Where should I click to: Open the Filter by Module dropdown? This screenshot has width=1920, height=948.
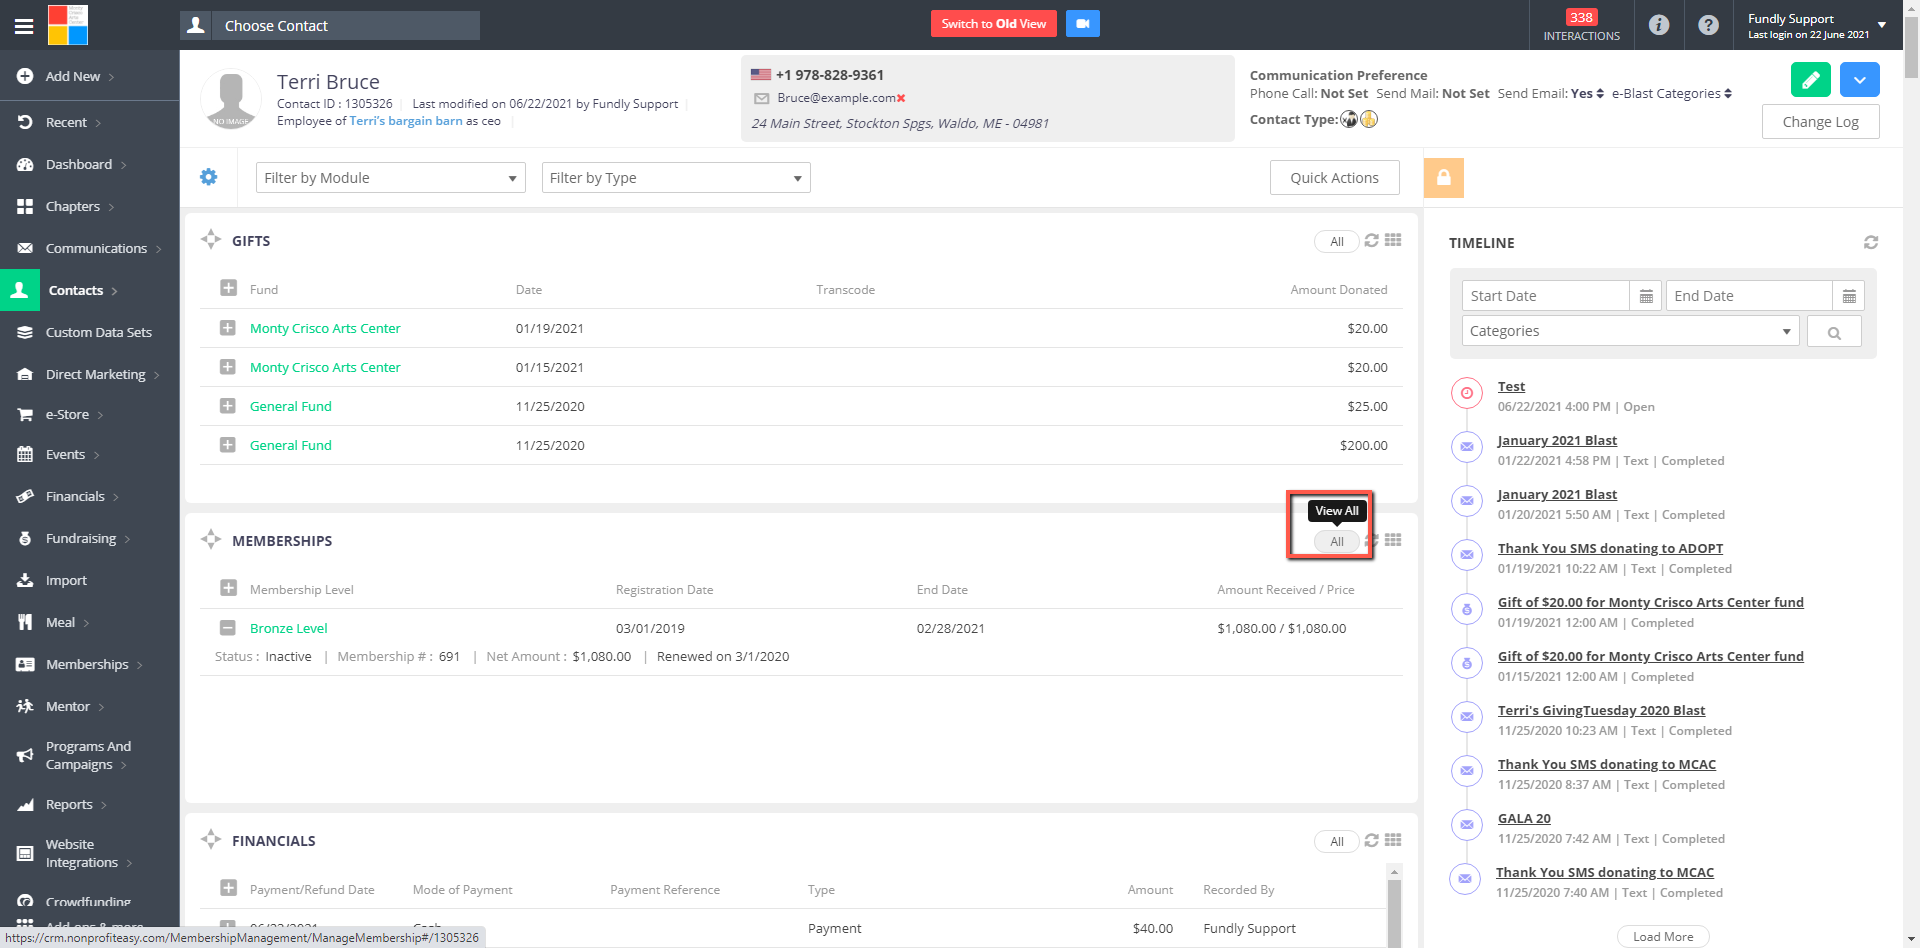[391, 178]
